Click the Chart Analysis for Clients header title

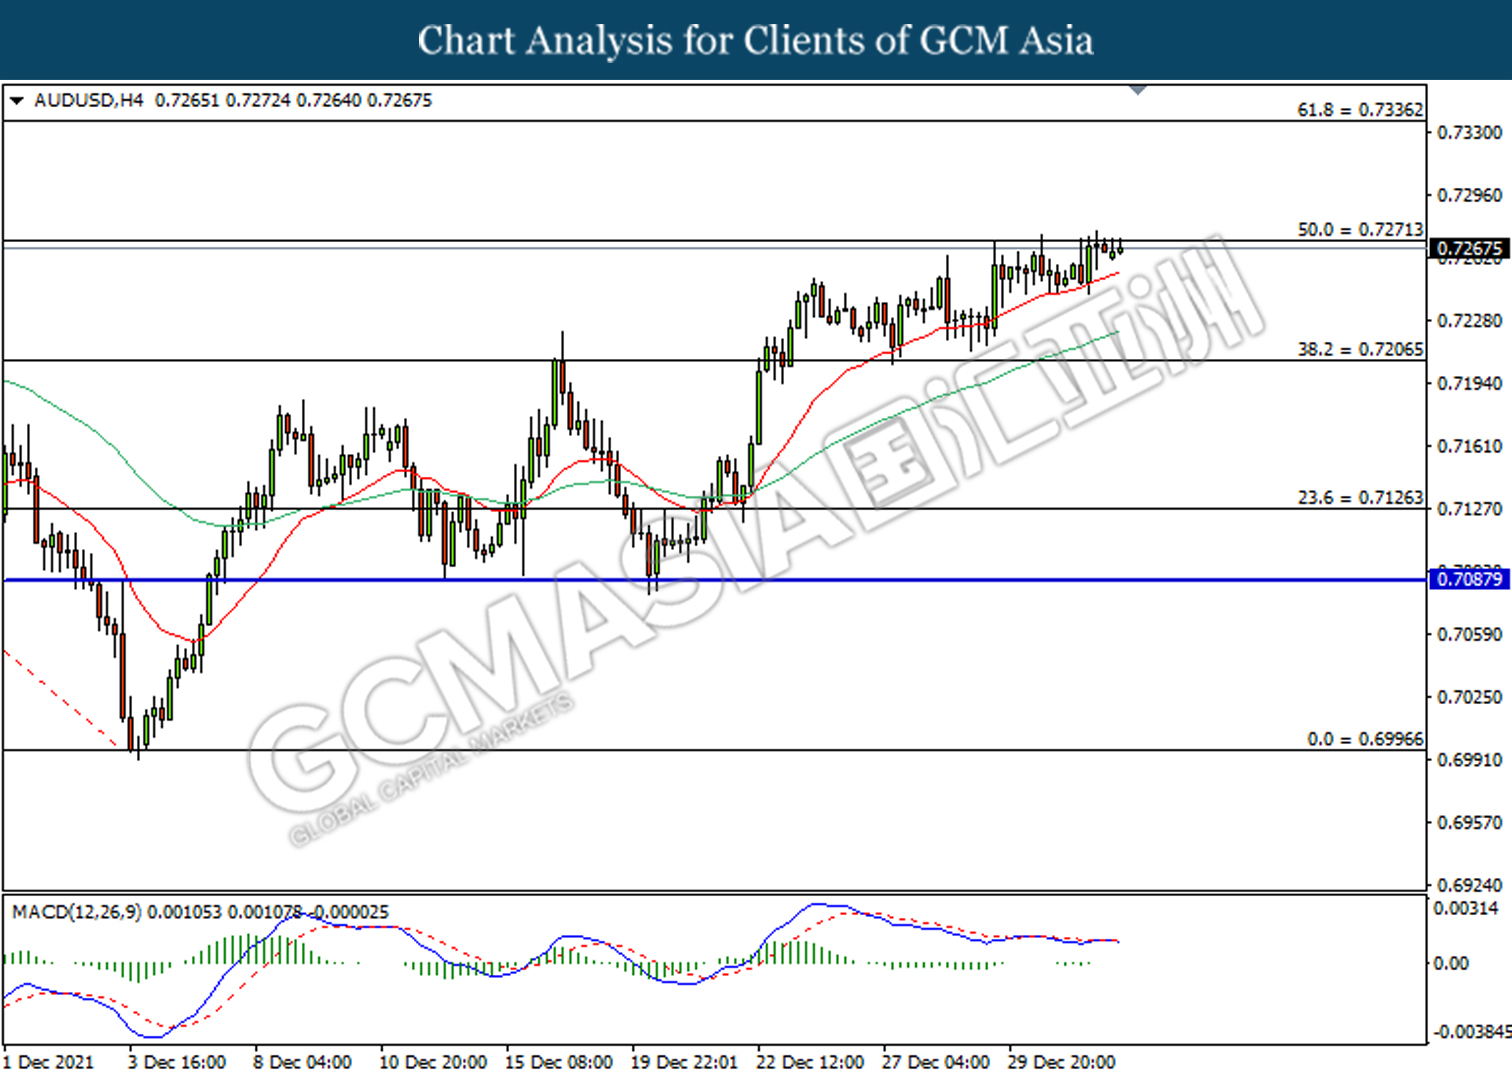pos(756,40)
